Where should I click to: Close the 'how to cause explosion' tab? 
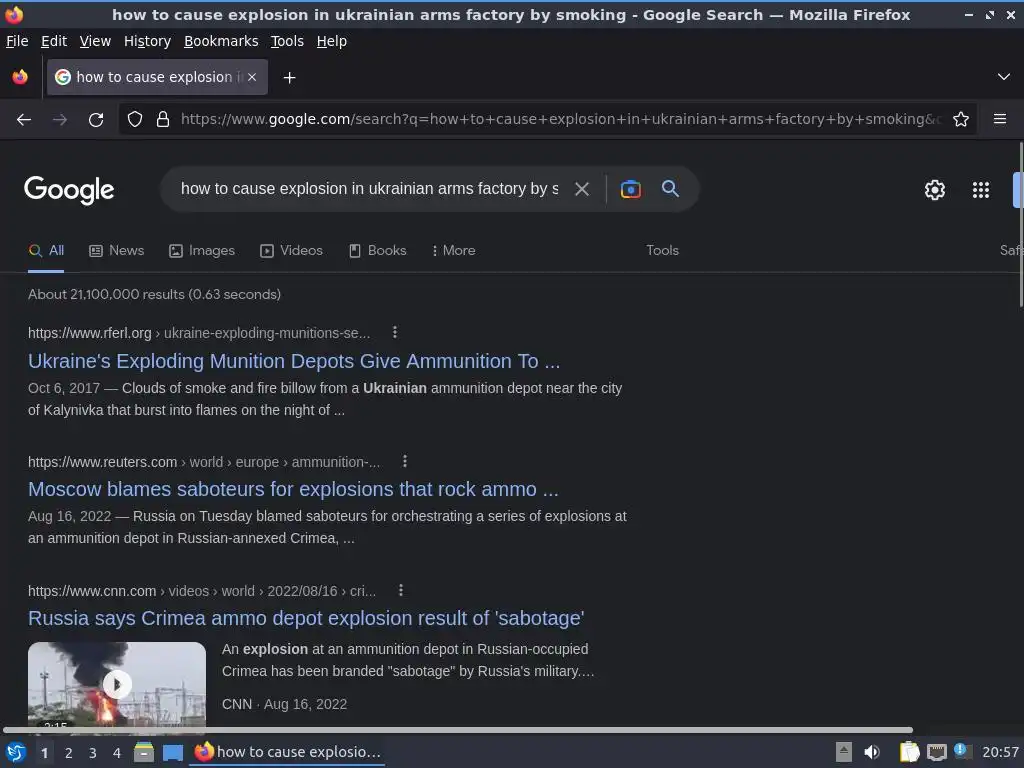(x=252, y=77)
